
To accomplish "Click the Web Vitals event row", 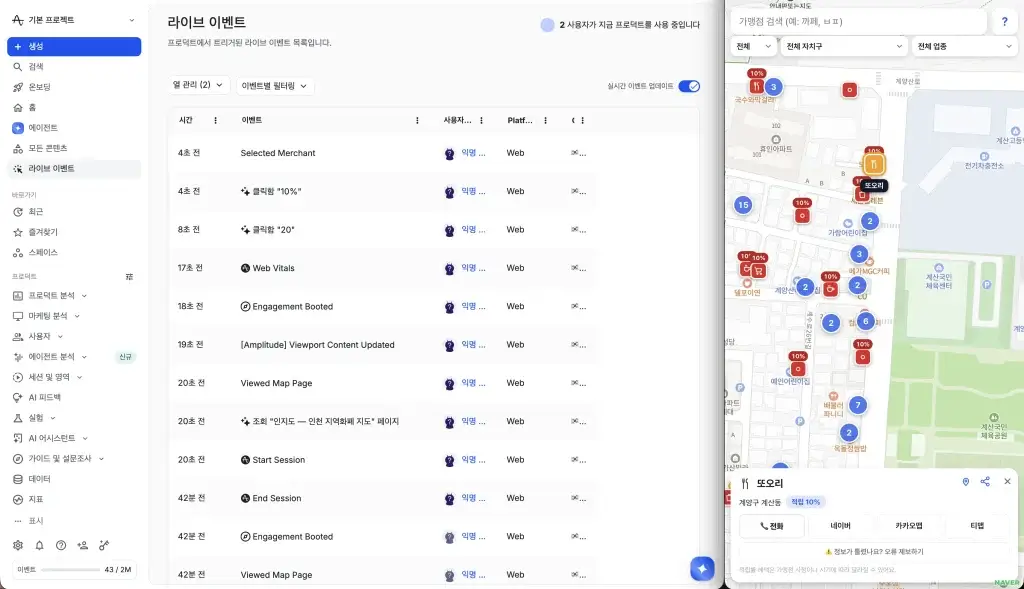I will tap(381, 268).
